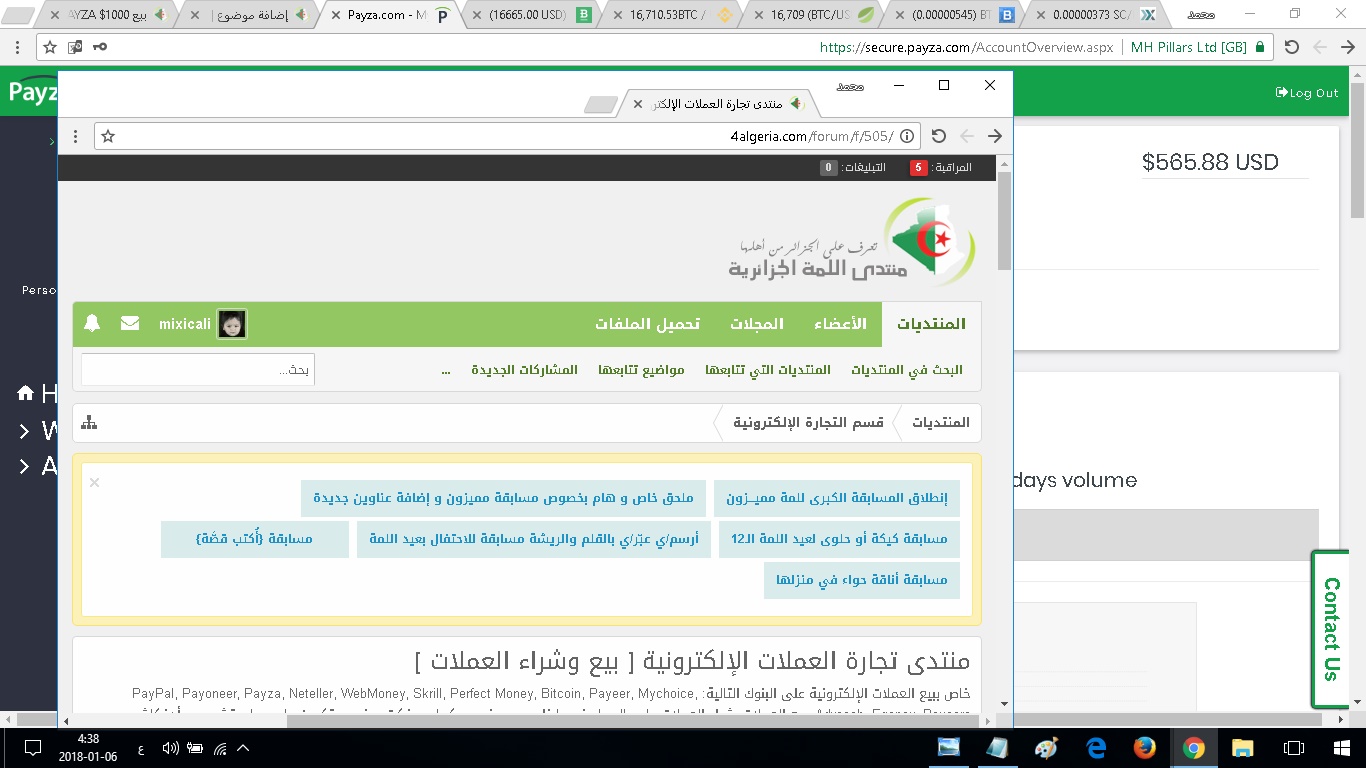Open site info icon beside 4algeria.com URL
The image size is (1366, 770).
click(x=907, y=136)
